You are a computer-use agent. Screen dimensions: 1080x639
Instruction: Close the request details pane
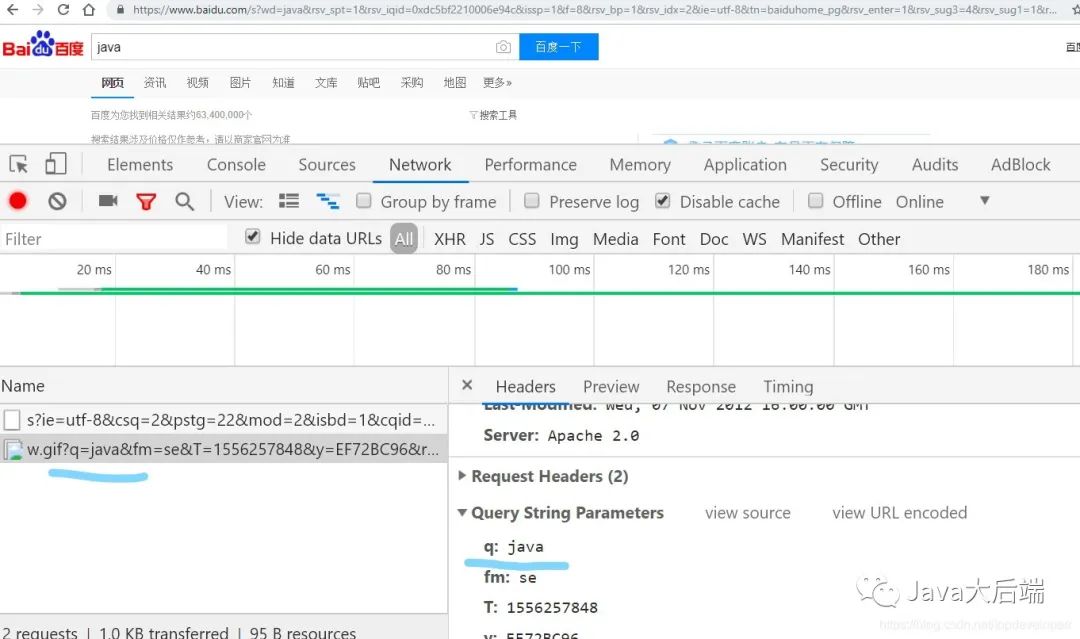[467, 385]
